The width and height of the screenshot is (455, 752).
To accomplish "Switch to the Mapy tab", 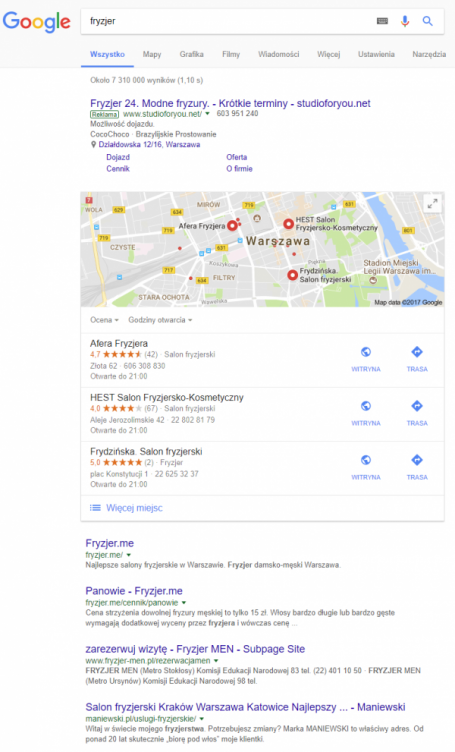I will [152, 54].
